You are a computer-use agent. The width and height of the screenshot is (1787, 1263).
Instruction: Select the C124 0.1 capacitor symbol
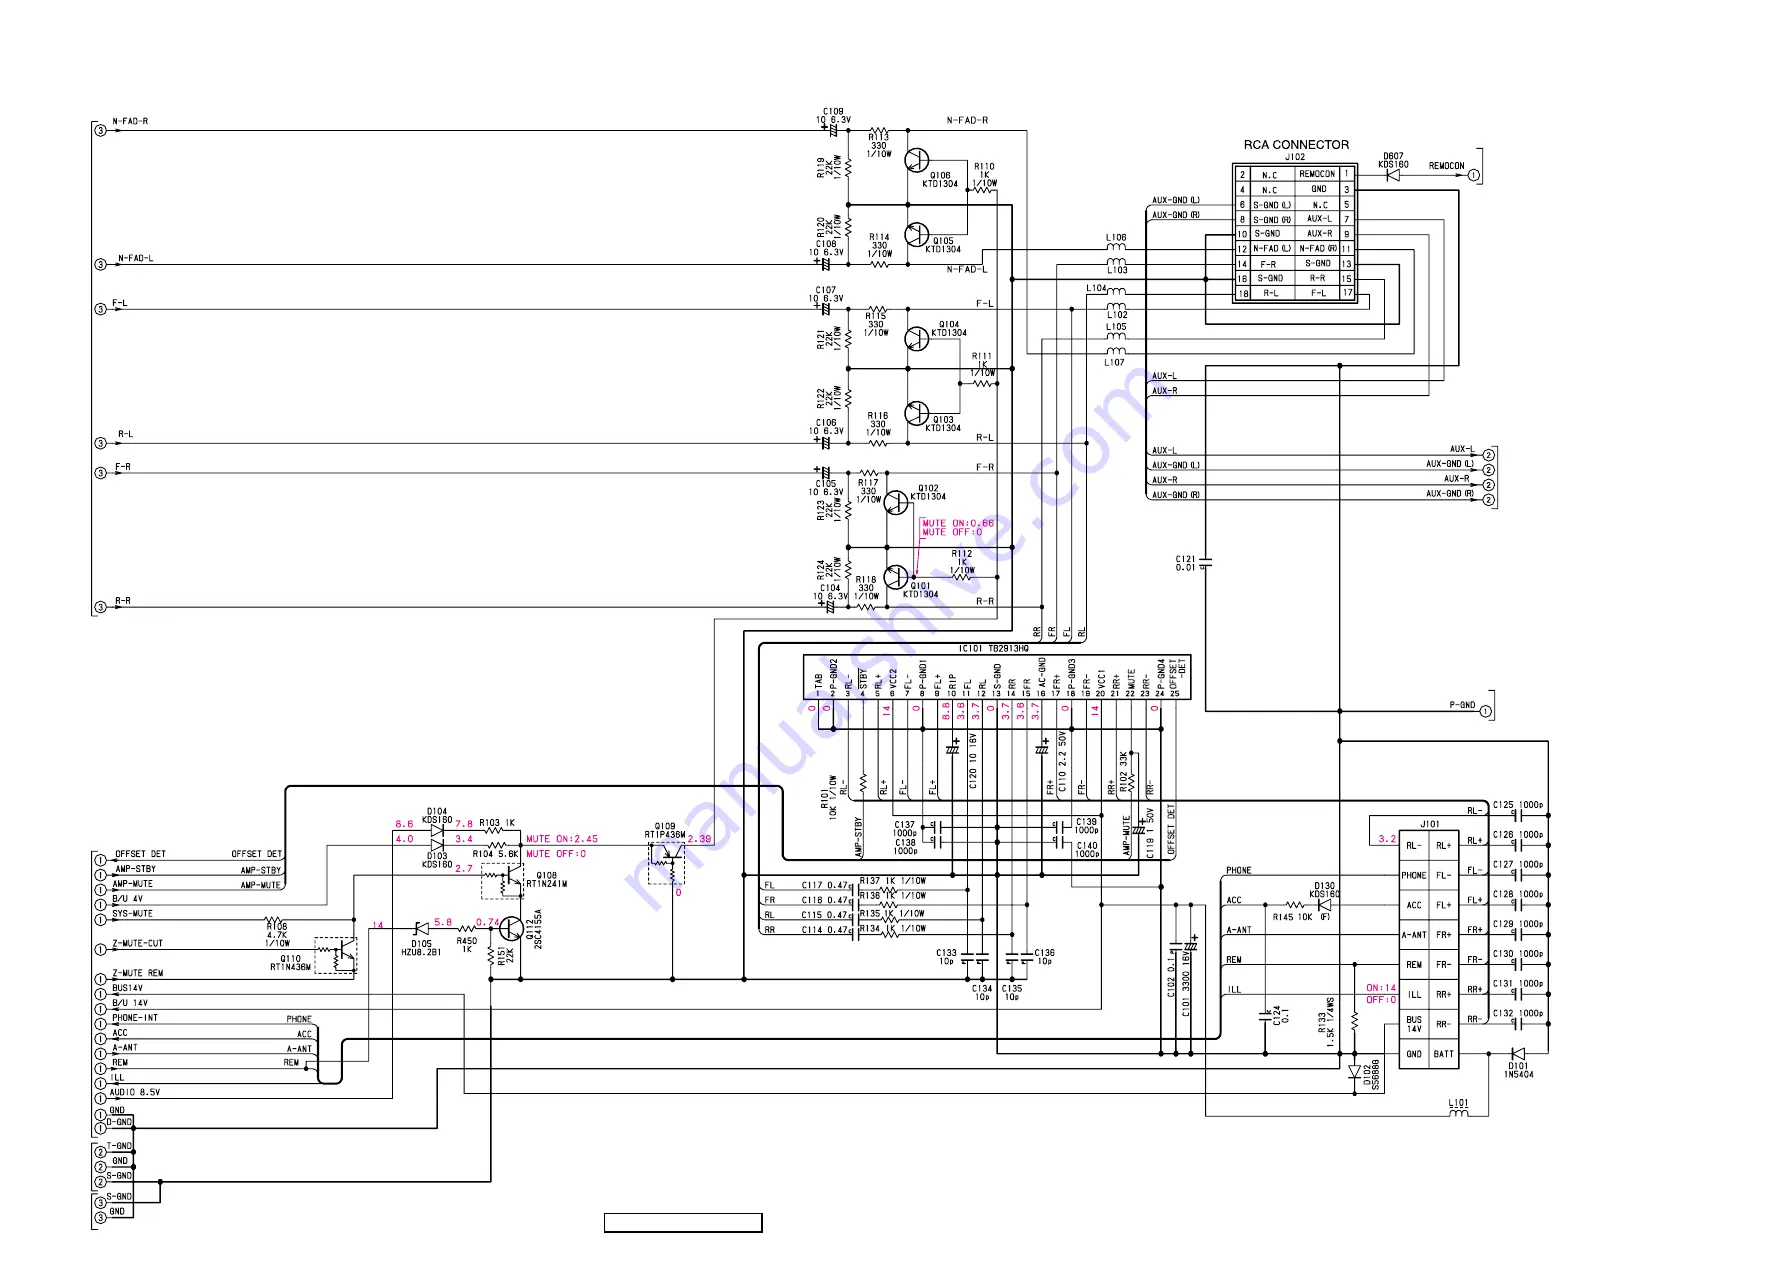1265,1016
